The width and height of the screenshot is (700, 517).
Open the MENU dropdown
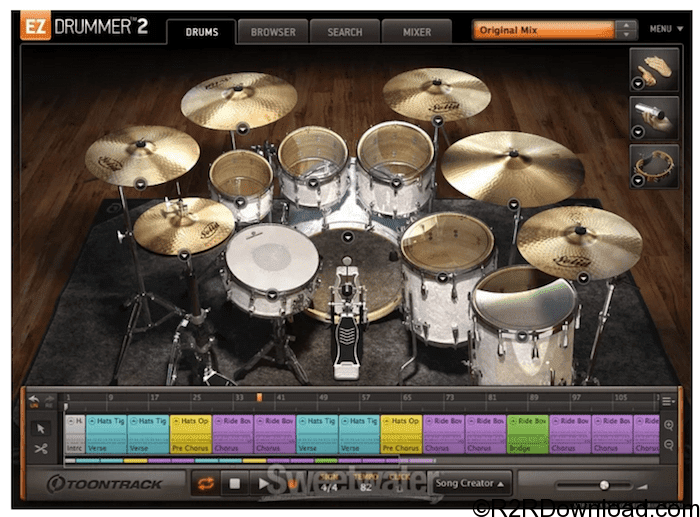click(666, 29)
